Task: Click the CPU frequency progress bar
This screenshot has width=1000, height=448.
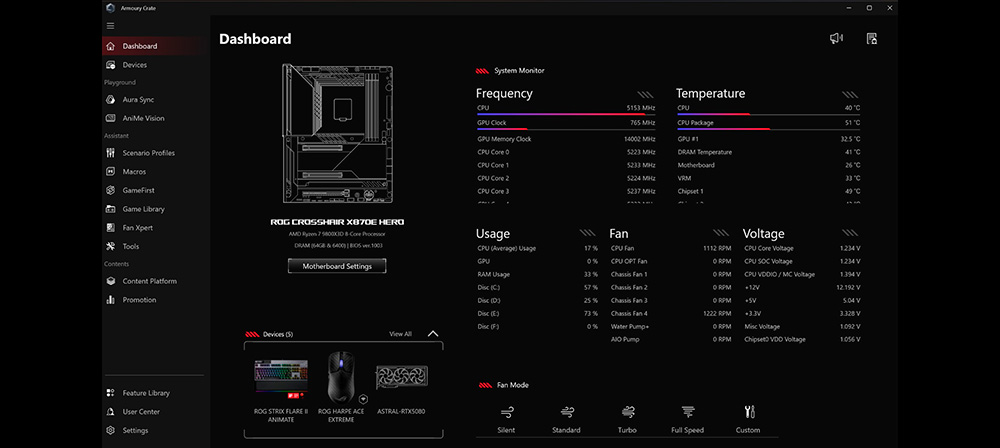Action: [x=566, y=114]
